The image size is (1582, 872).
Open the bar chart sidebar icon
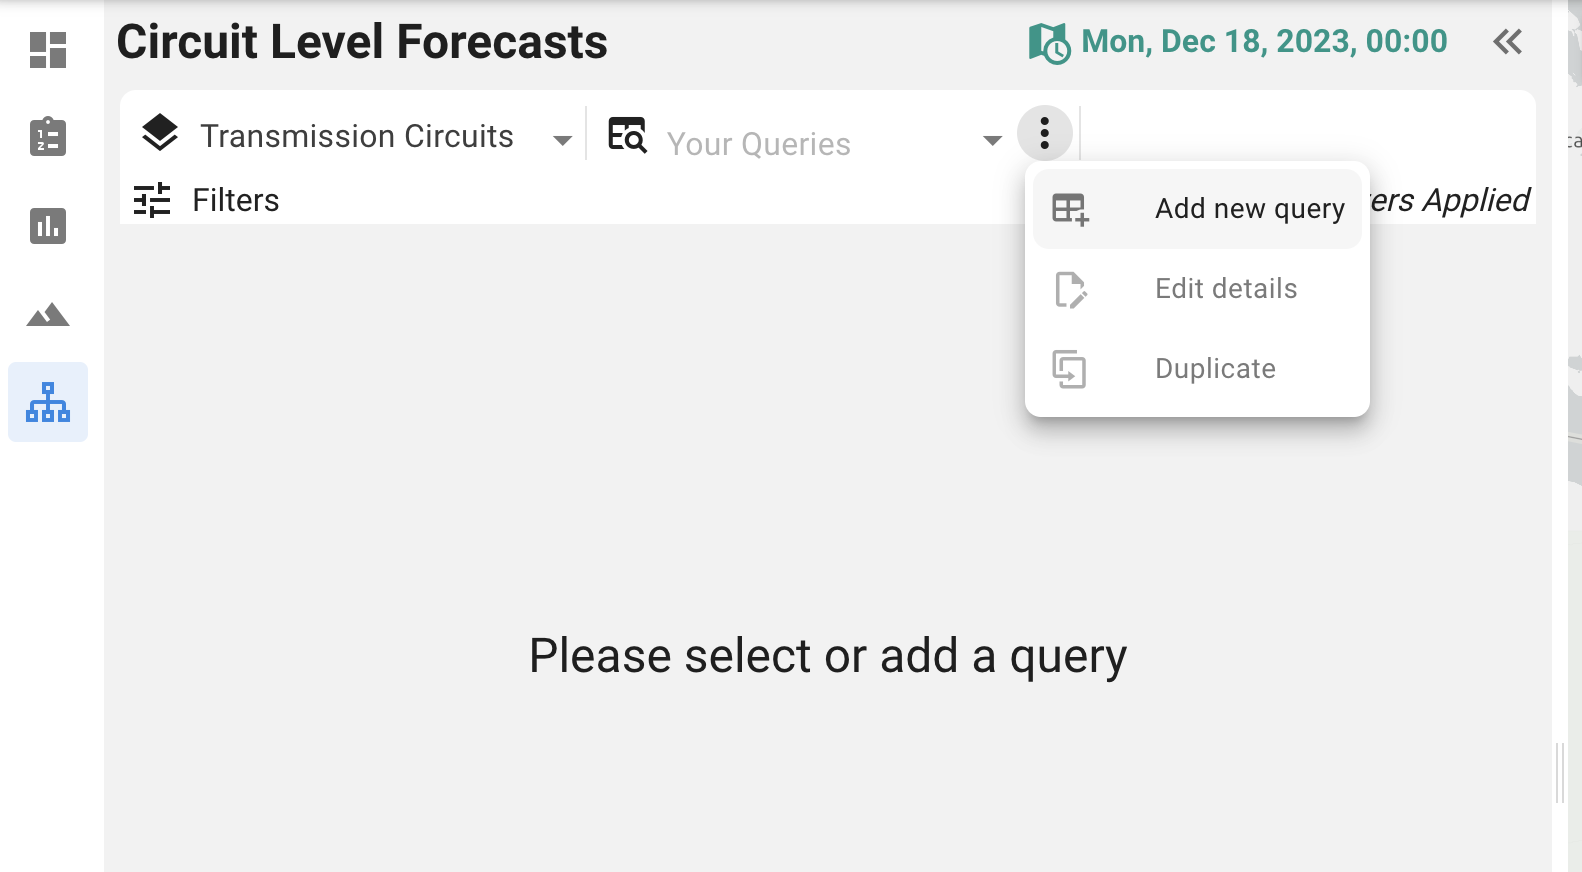tap(48, 226)
